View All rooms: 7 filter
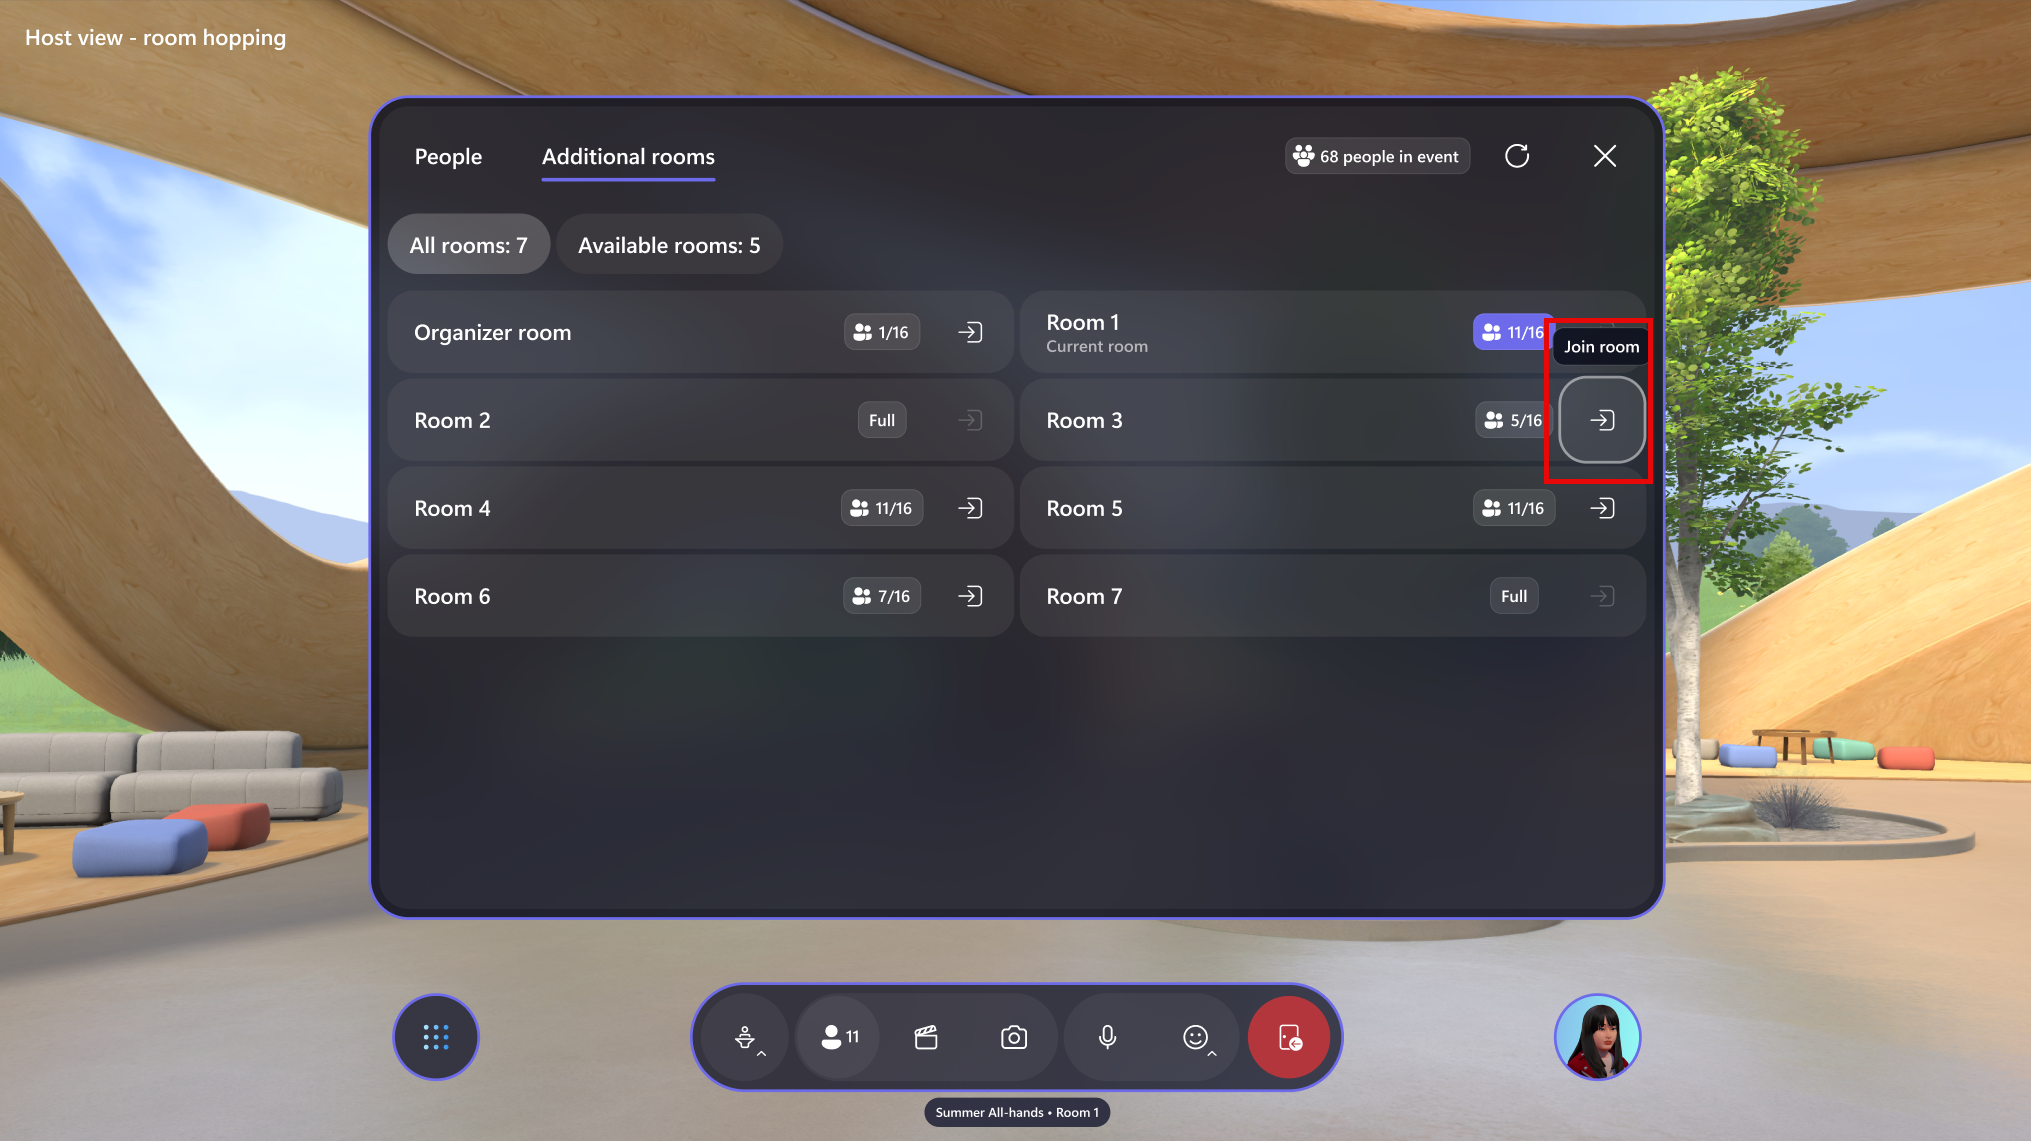The image size is (2031, 1141). [467, 244]
